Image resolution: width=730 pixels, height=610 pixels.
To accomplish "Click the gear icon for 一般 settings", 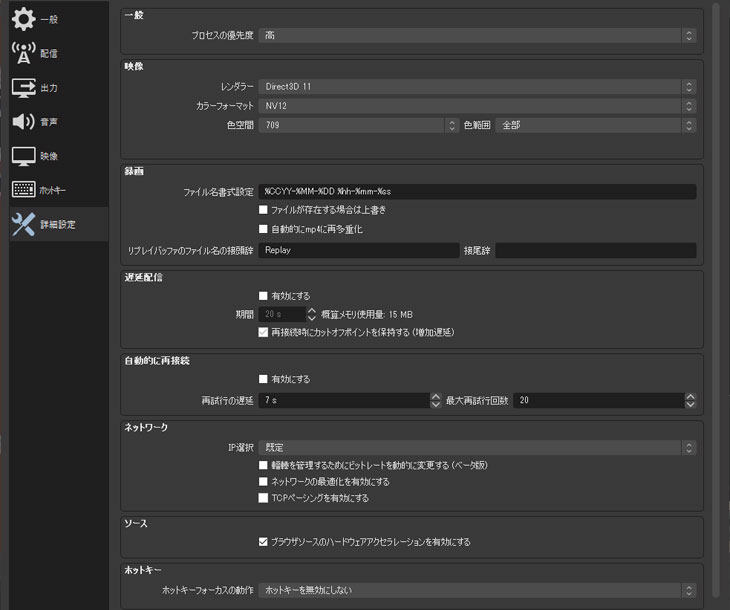I will [x=23, y=18].
